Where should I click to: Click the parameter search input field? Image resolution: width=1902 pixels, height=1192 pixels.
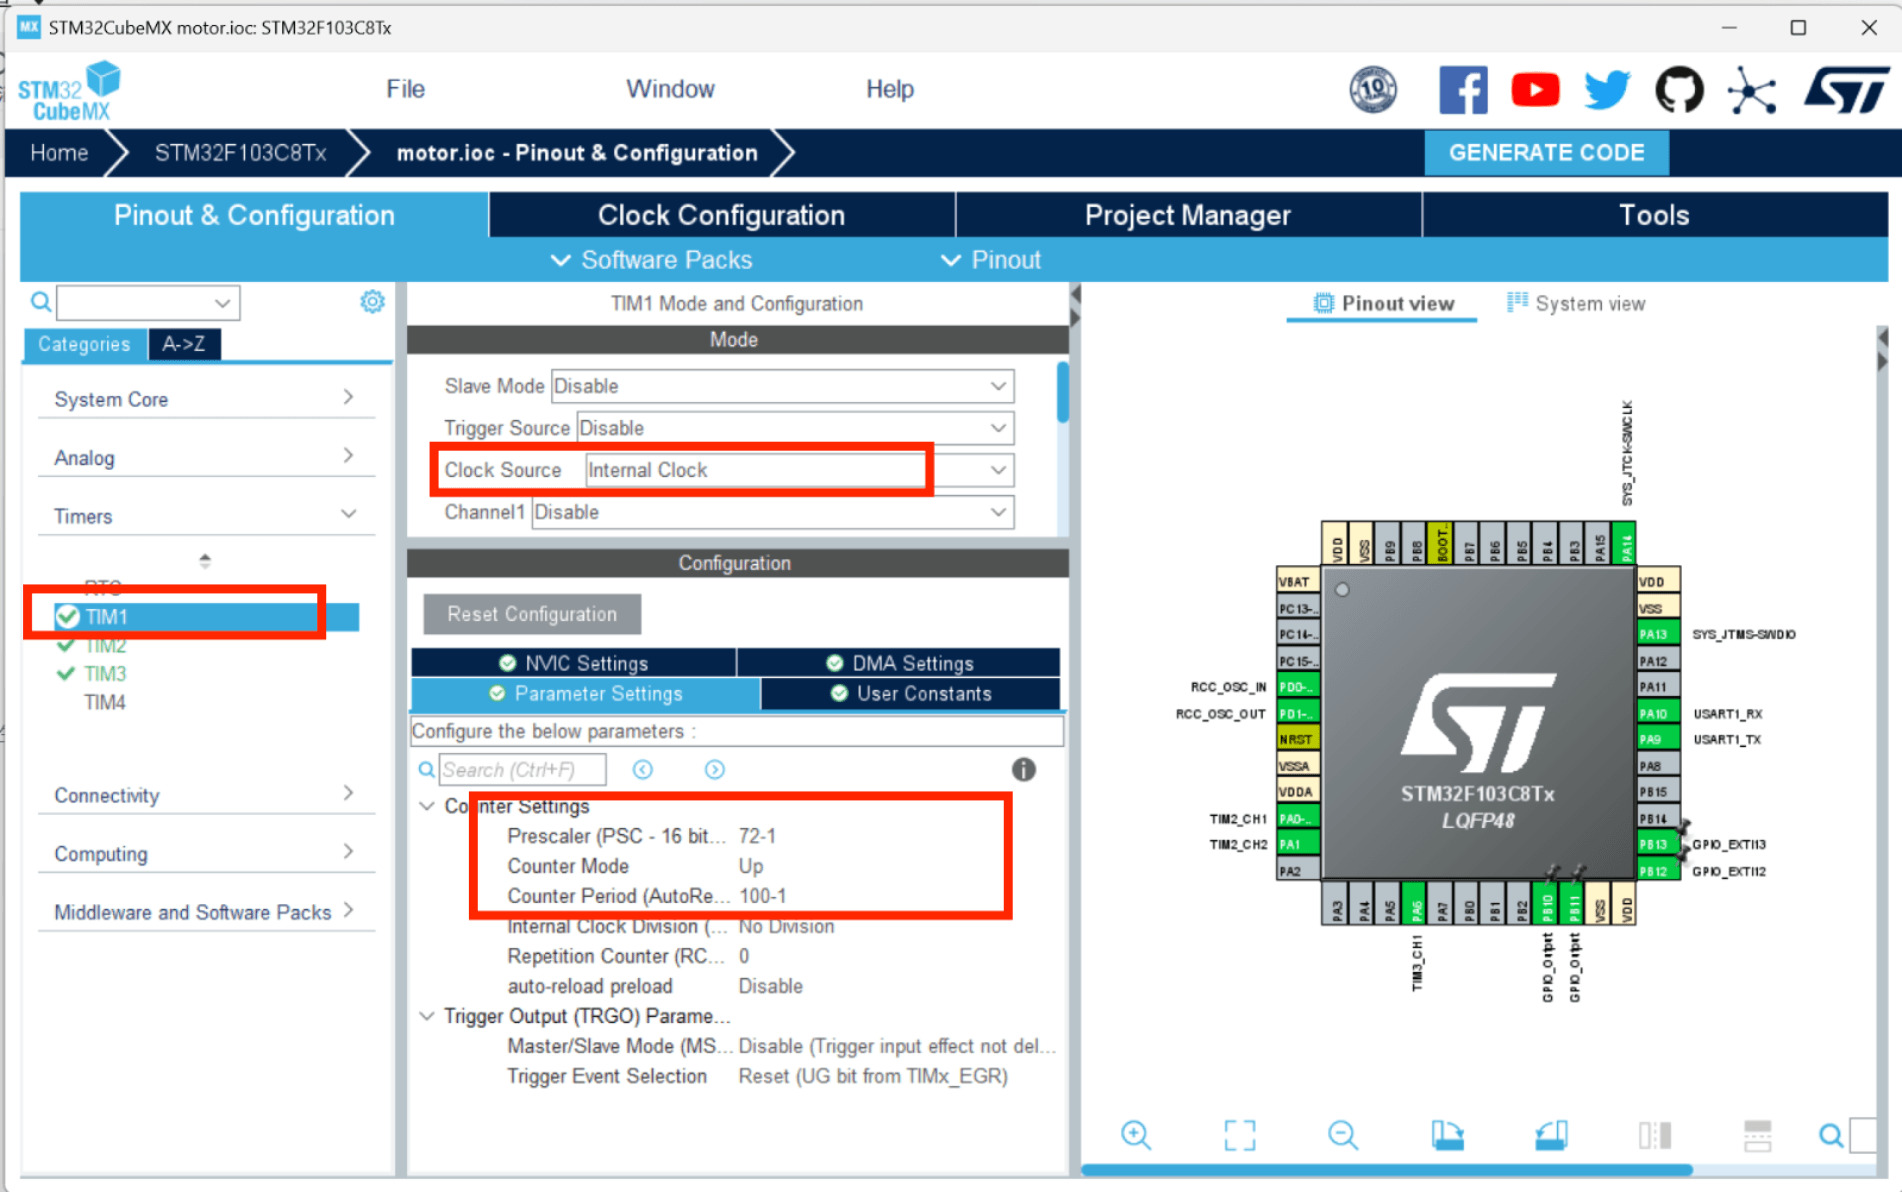(522, 769)
